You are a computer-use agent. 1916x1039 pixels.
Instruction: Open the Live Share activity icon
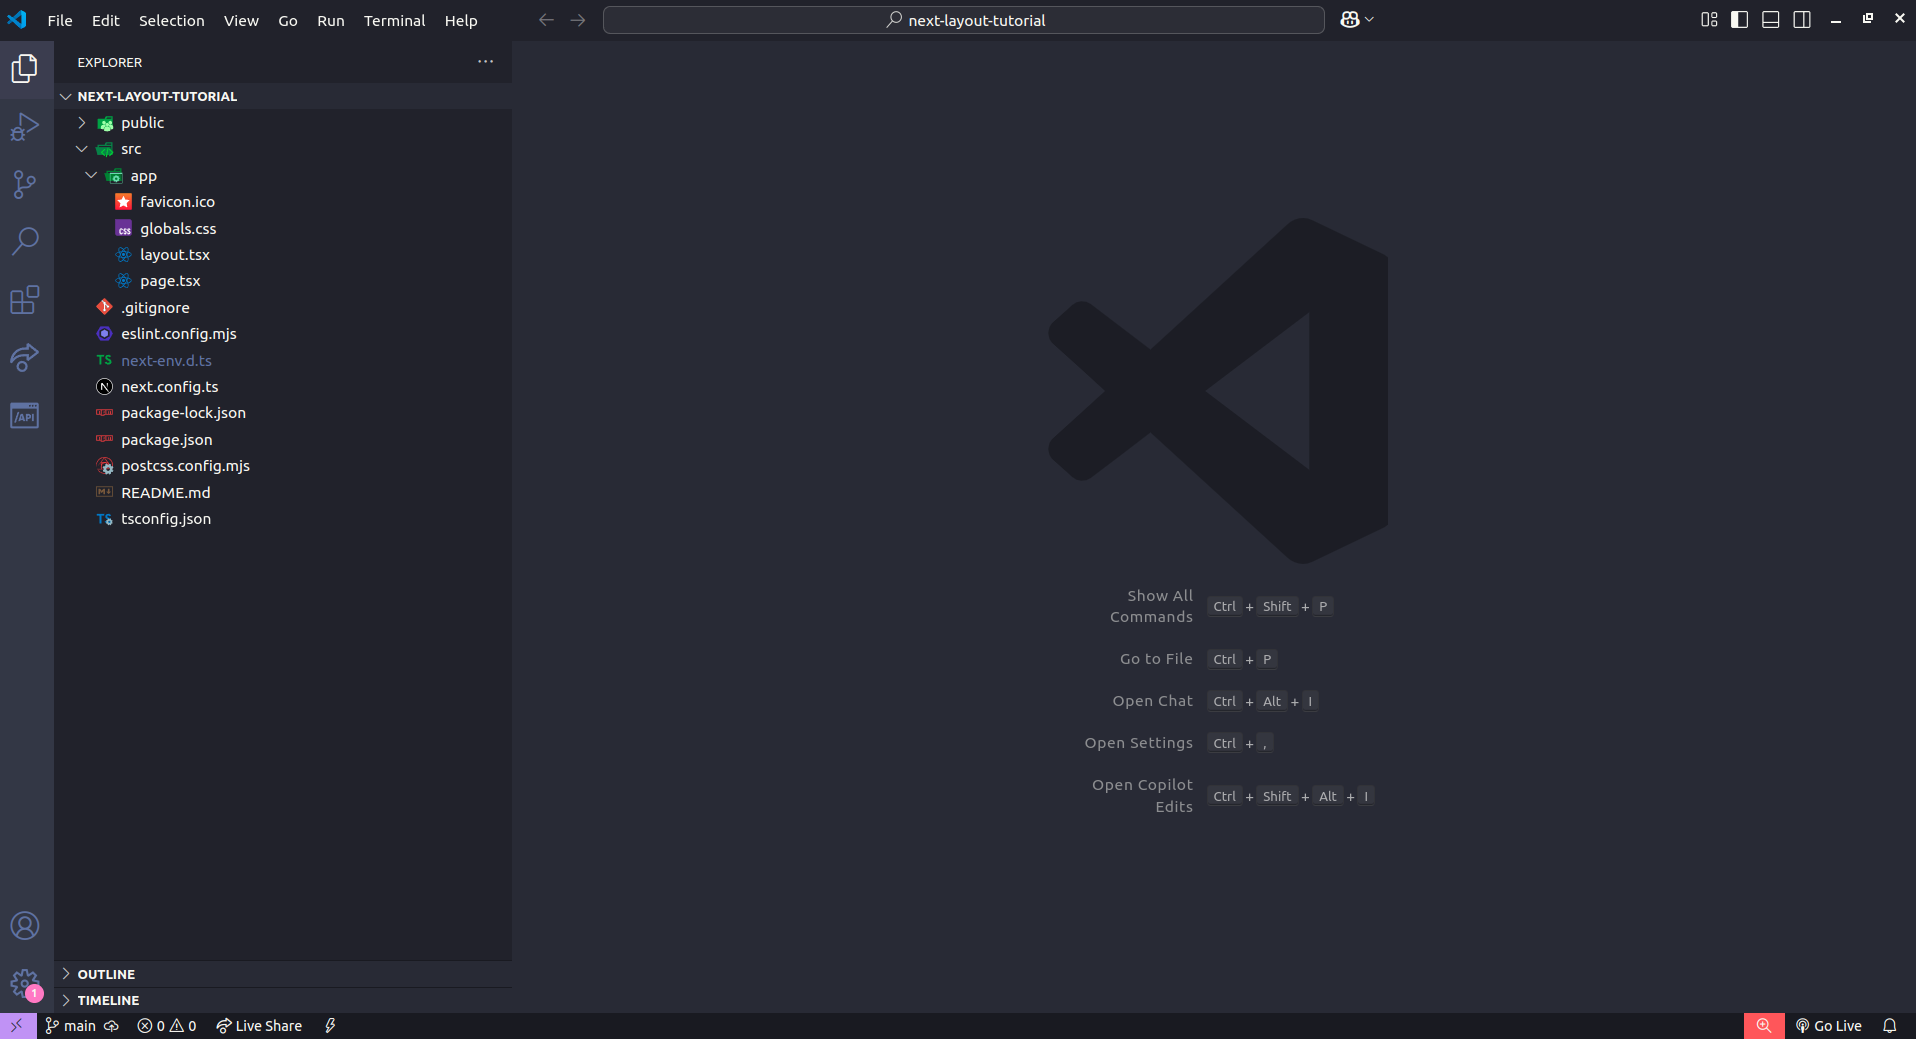(25, 357)
